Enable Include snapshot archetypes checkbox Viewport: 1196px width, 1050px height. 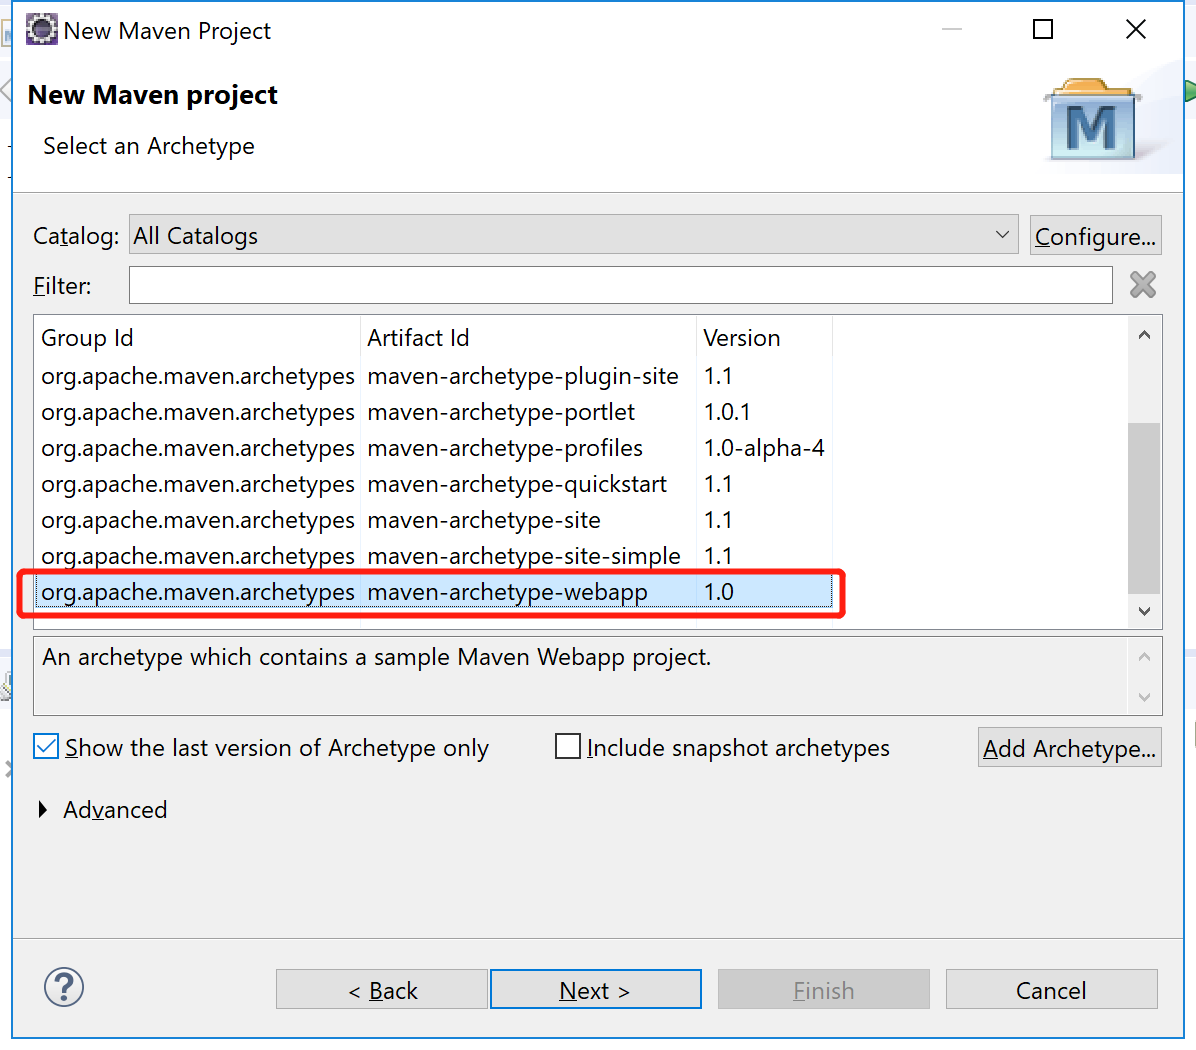(x=568, y=747)
